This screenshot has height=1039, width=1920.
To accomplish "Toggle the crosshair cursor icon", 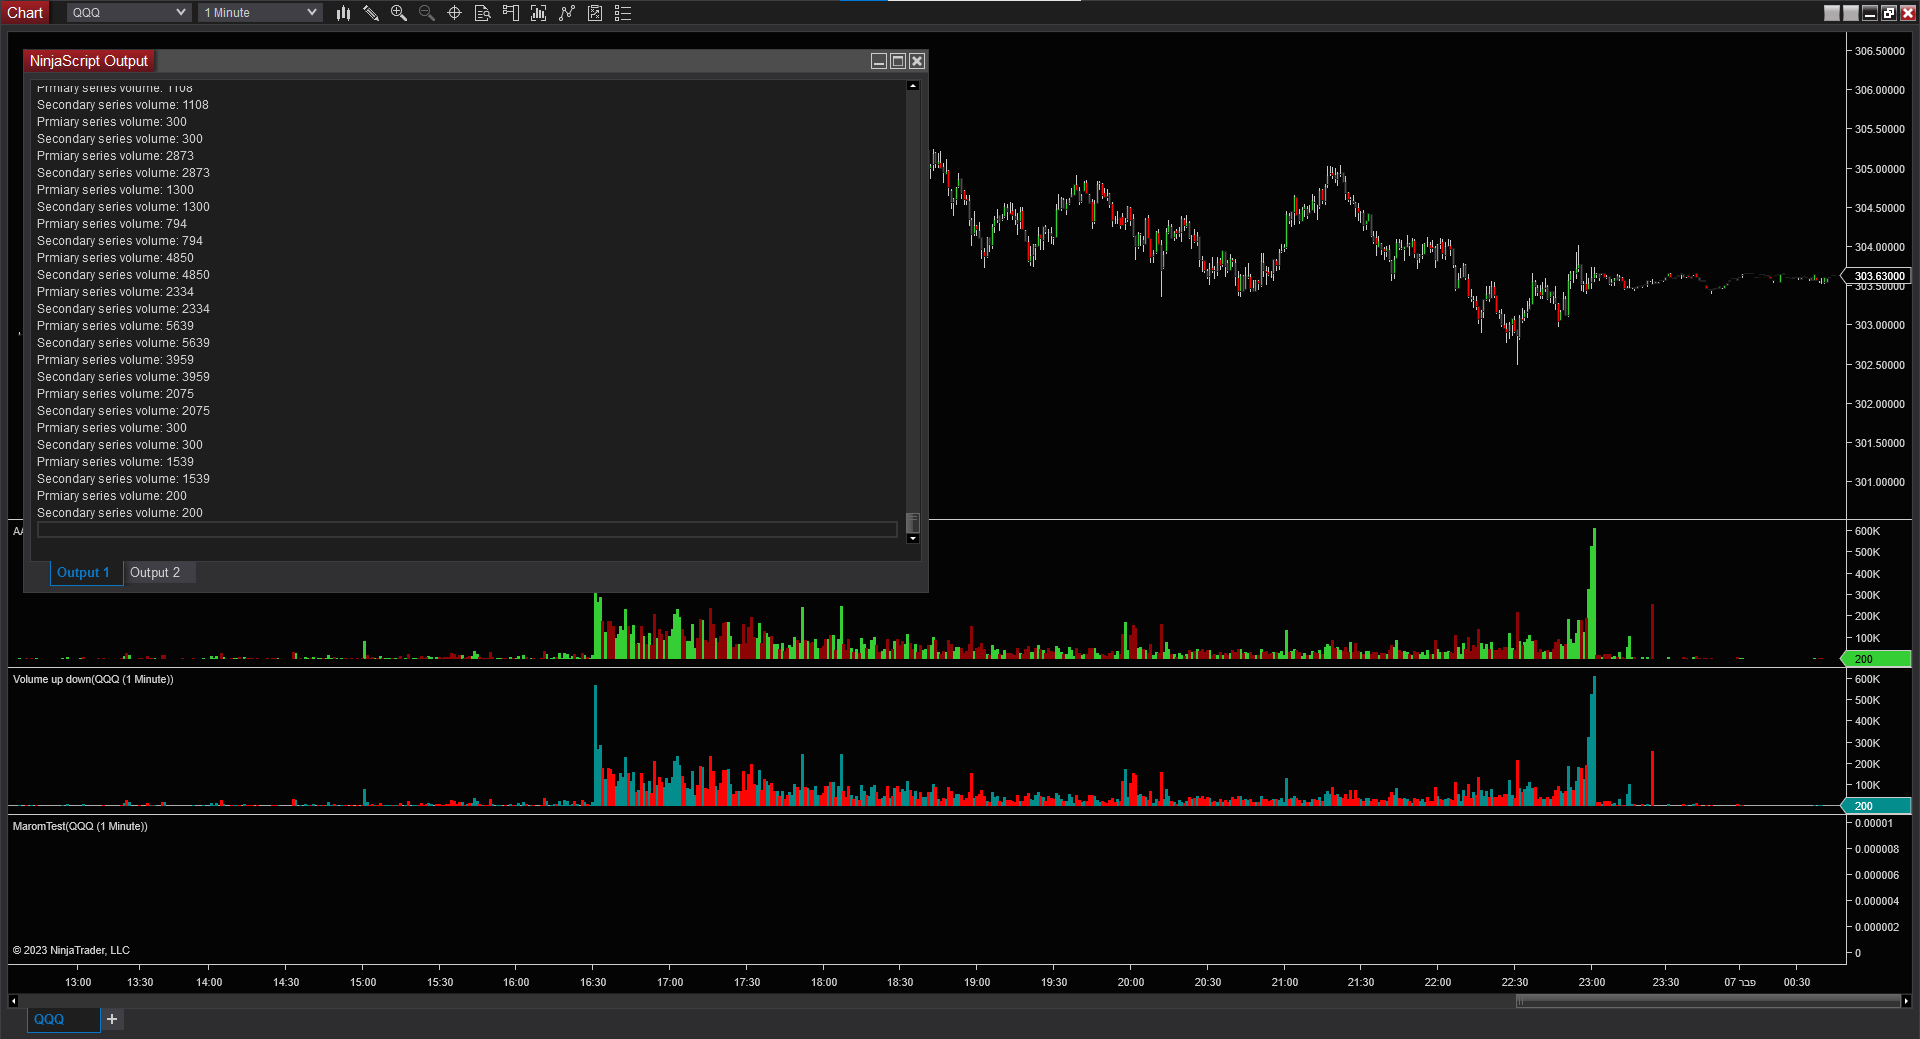I will [455, 13].
